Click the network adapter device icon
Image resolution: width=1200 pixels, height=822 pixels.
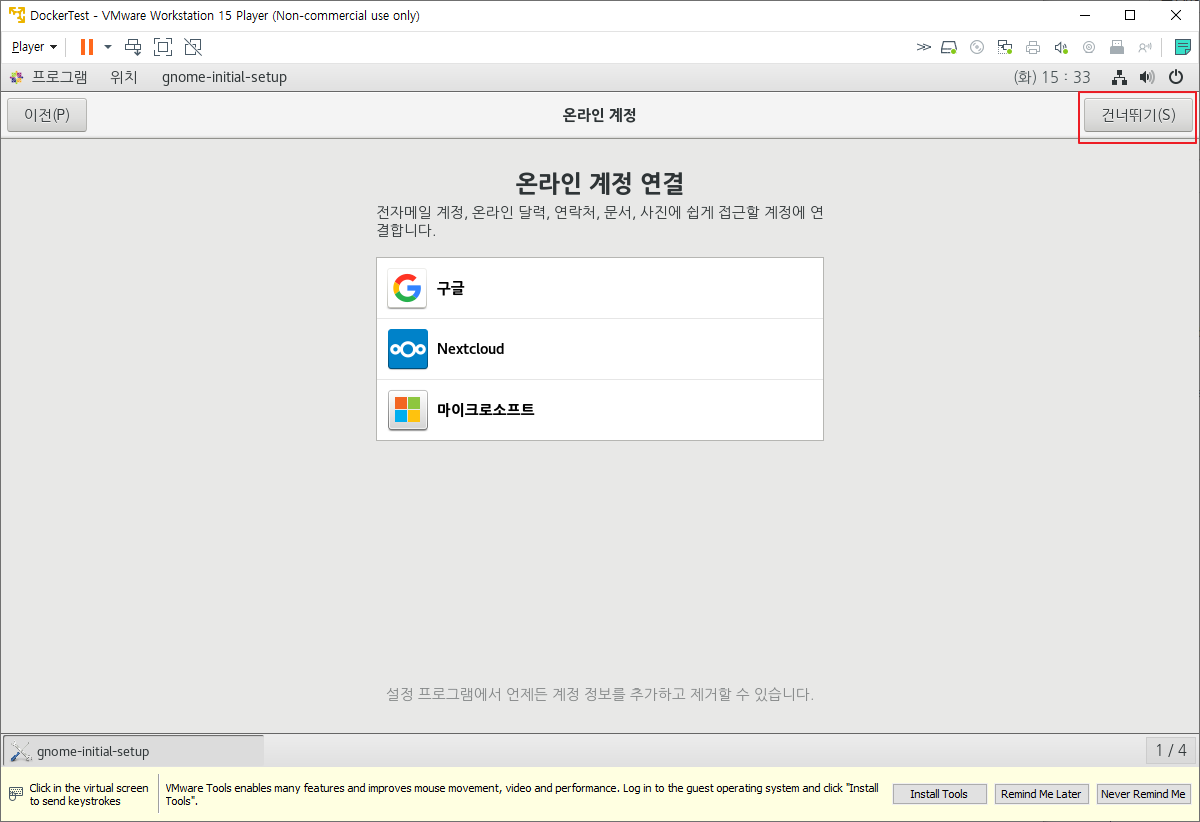(1006, 47)
